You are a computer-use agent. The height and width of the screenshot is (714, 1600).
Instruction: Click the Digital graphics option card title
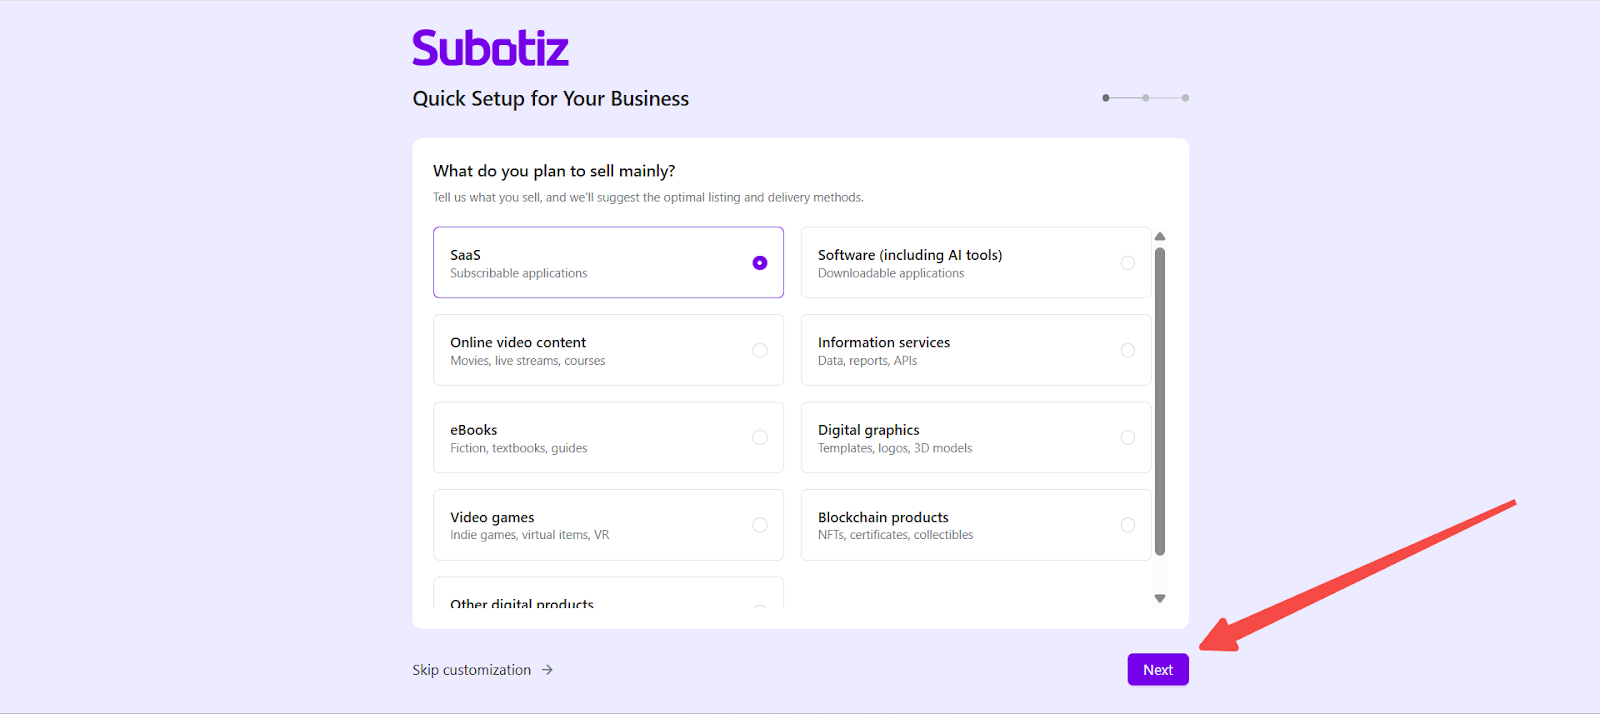coord(869,430)
